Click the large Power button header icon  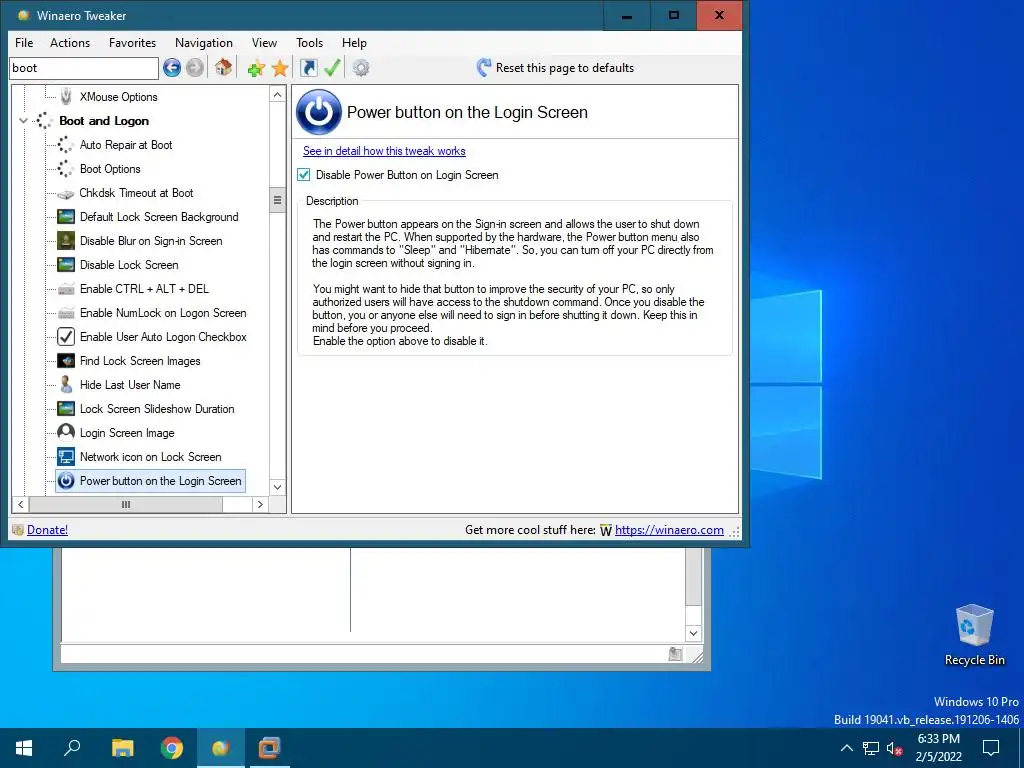tap(319, 112)
